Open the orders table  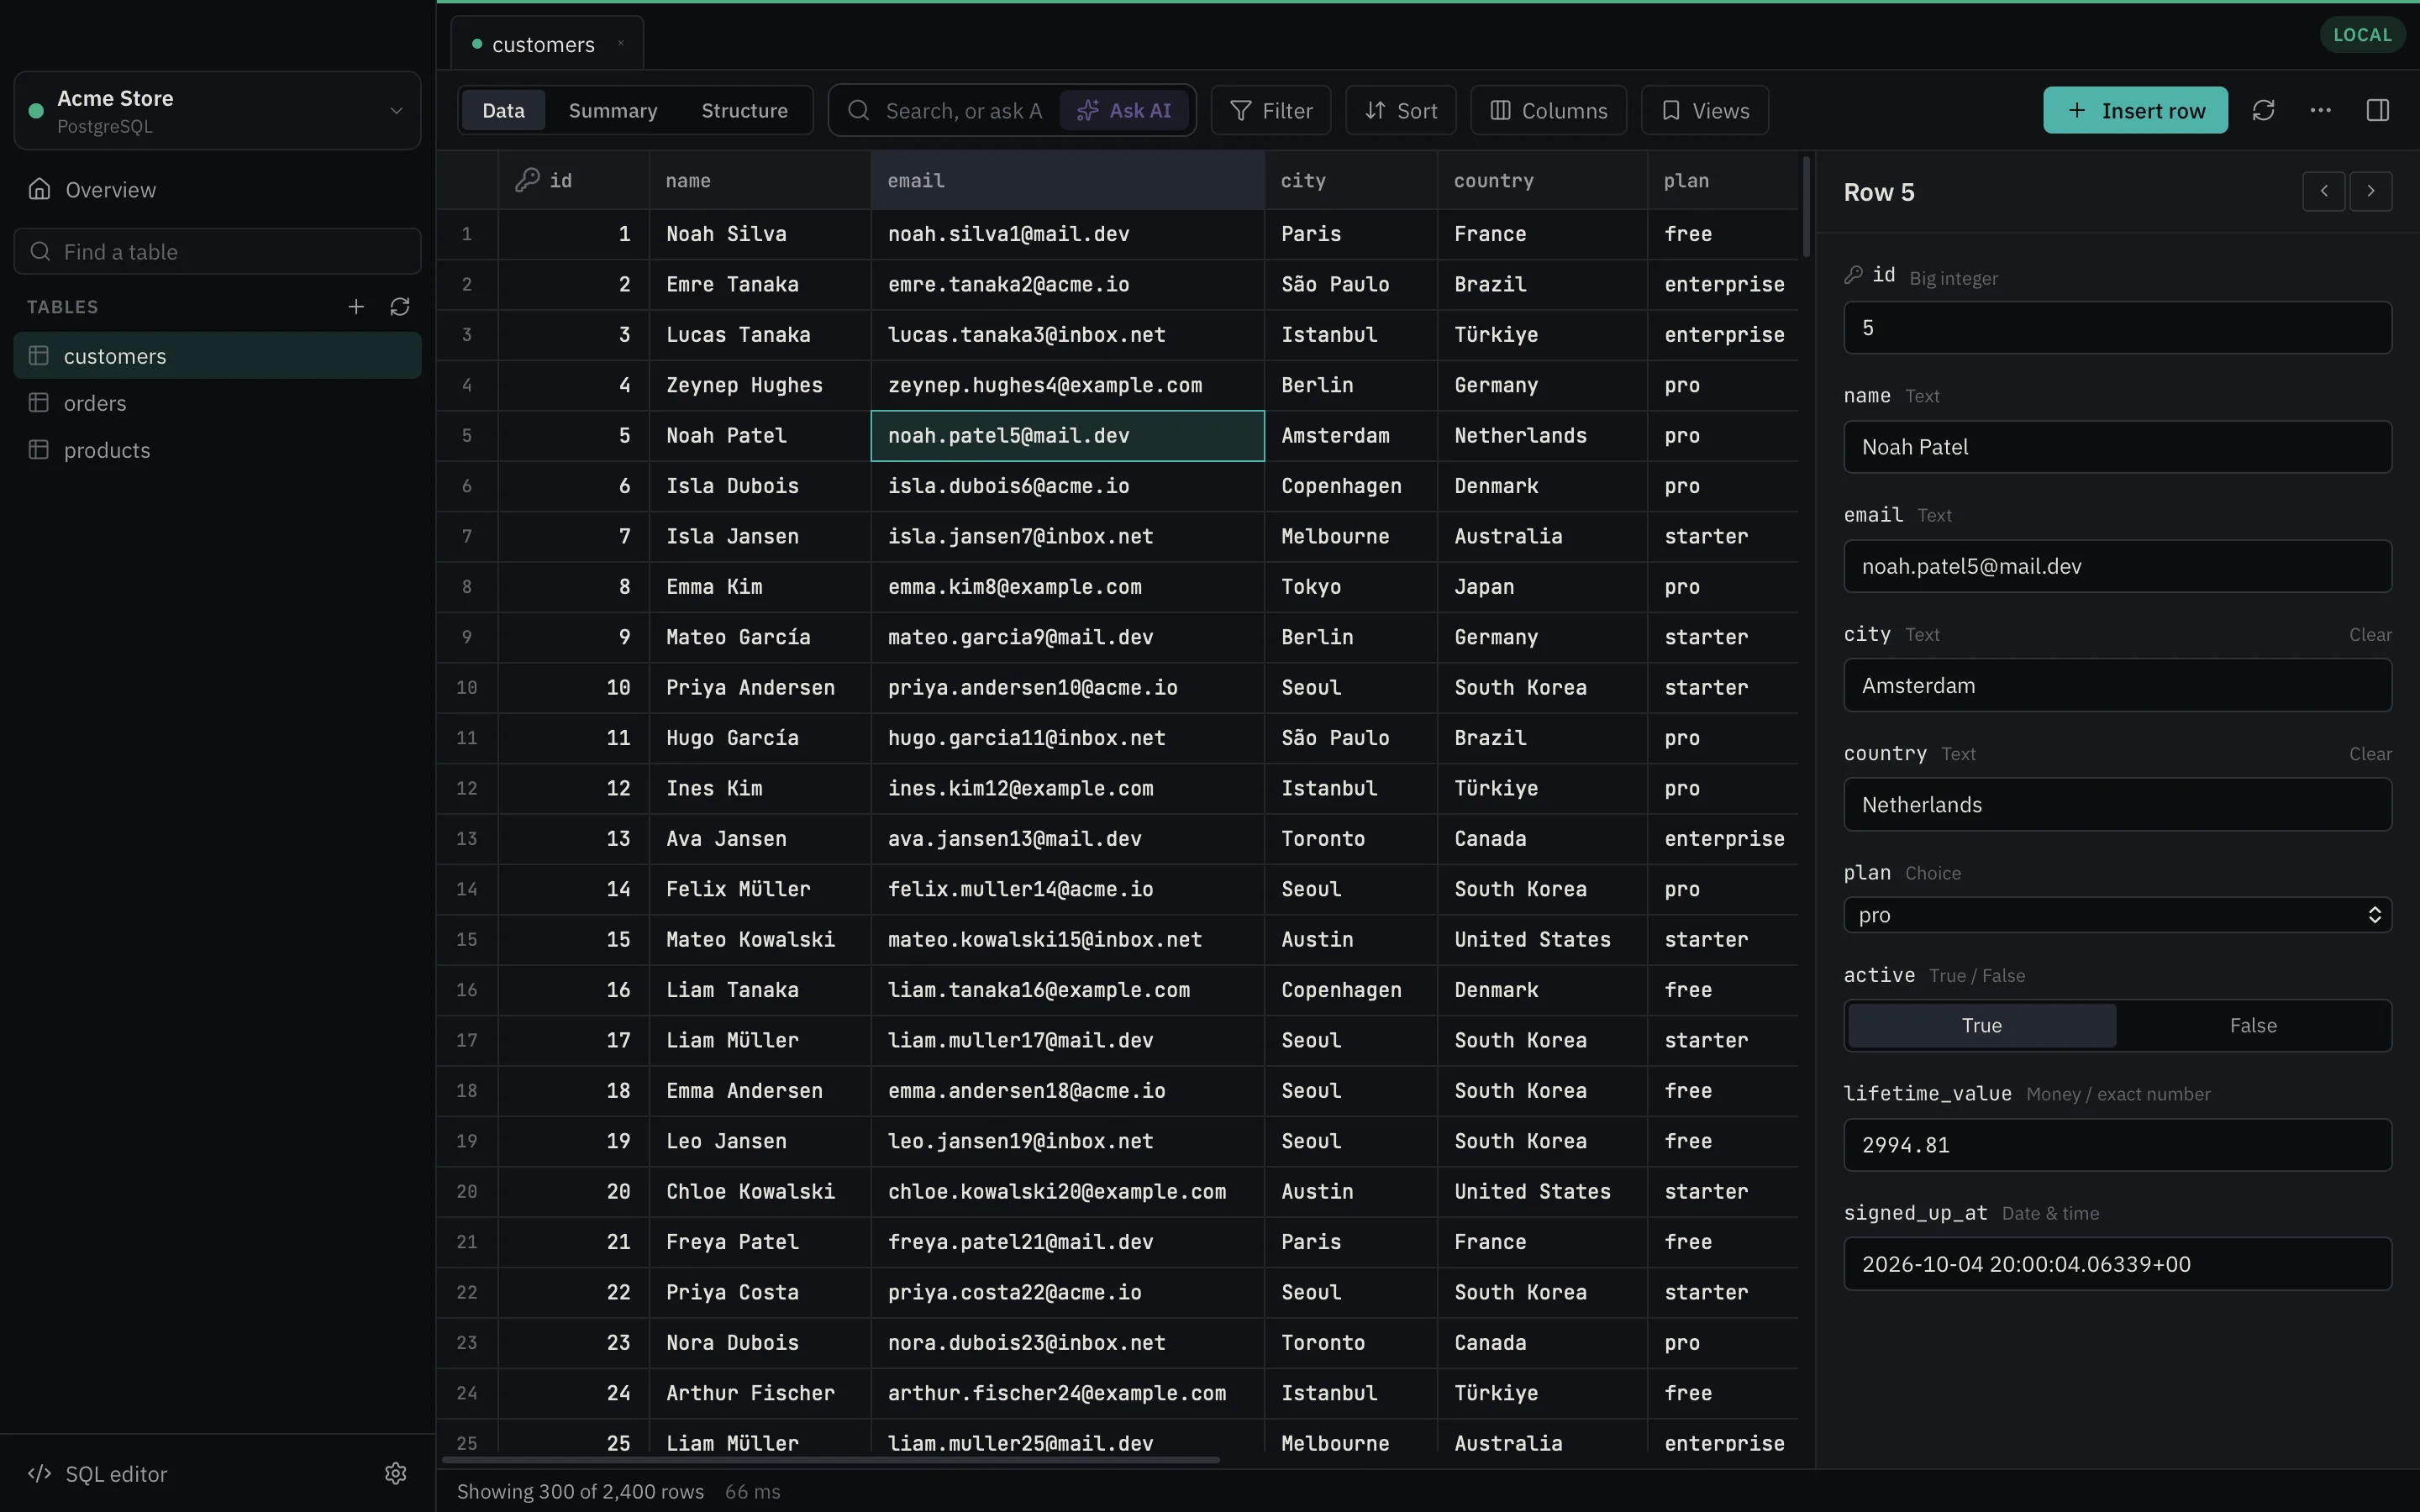coord(217,403)
